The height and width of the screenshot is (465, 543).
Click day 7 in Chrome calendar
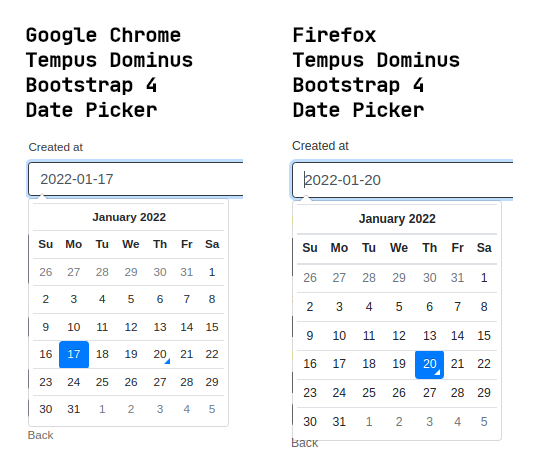(x=187, y=299)
